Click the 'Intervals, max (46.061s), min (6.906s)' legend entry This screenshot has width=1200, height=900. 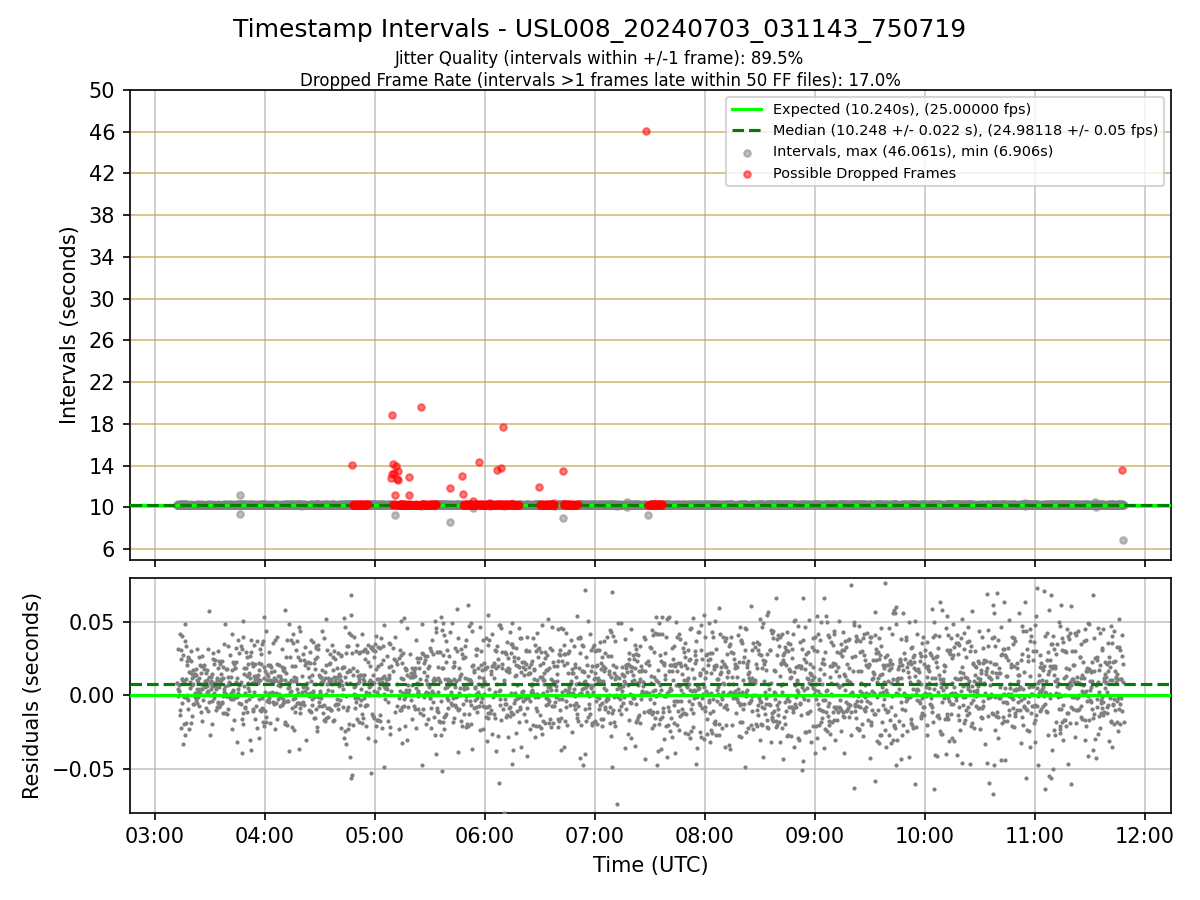pyautogui.click(x=912, y=151)
